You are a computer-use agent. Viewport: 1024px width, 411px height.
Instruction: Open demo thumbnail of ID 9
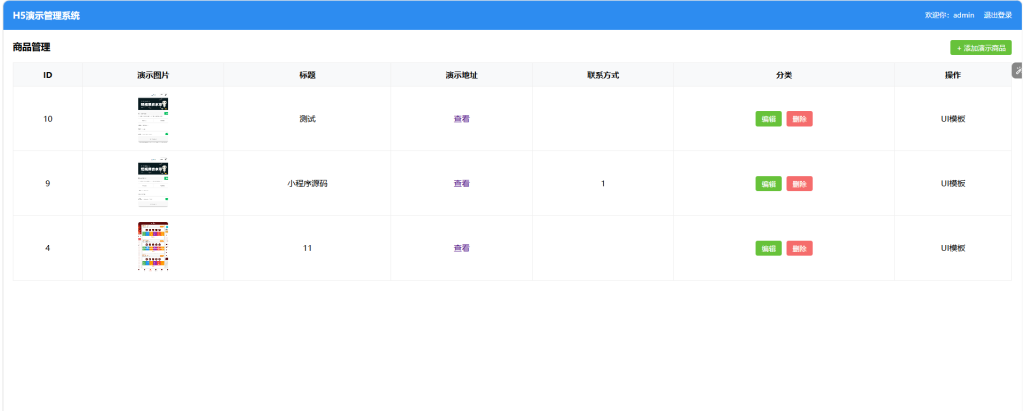(153, 183)
